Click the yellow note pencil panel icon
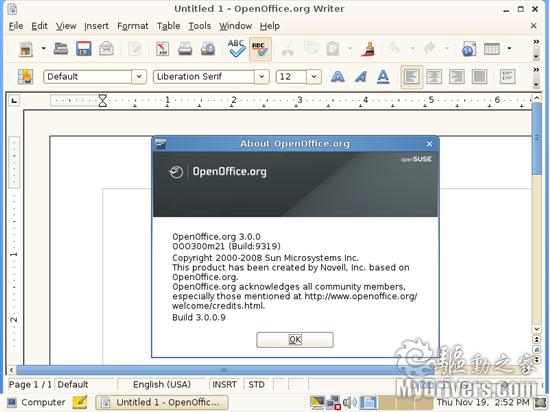Viewport: 550px width, 412px height. [80, 402]
